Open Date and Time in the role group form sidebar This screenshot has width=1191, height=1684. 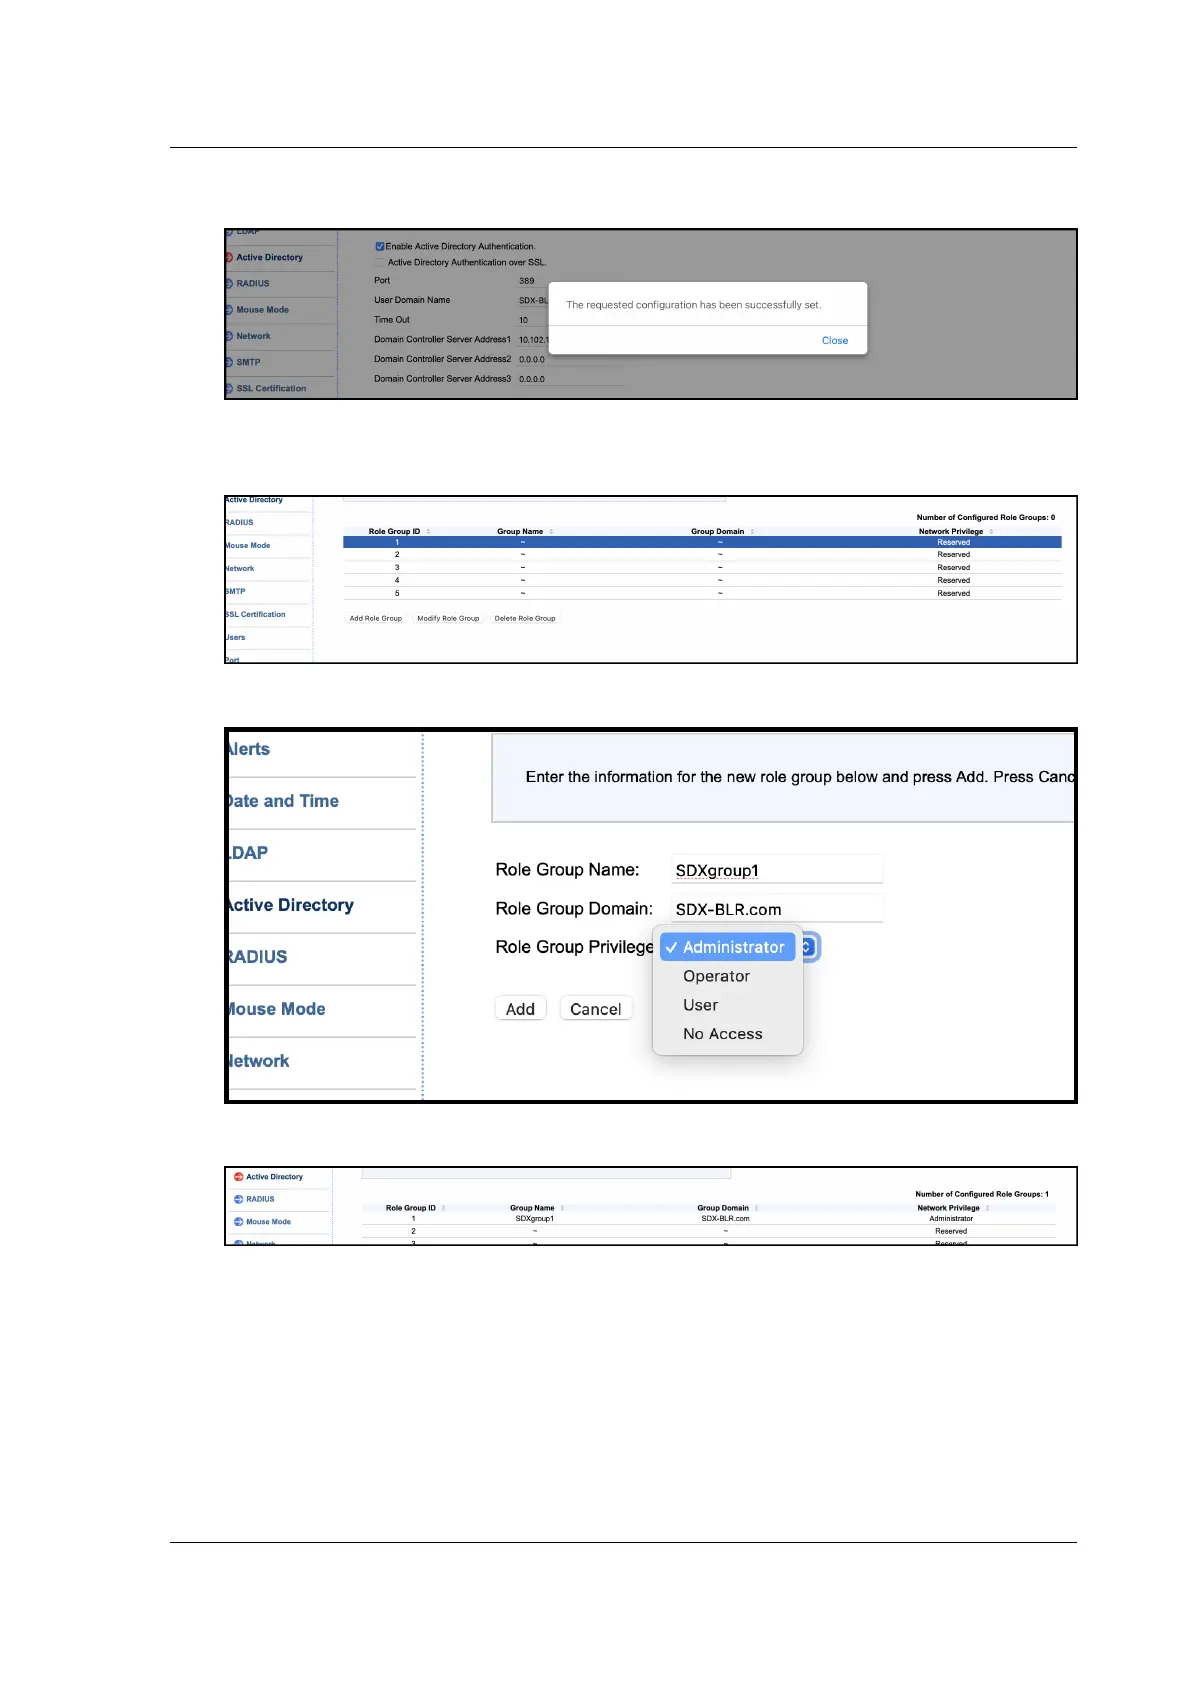click(284, 801)
